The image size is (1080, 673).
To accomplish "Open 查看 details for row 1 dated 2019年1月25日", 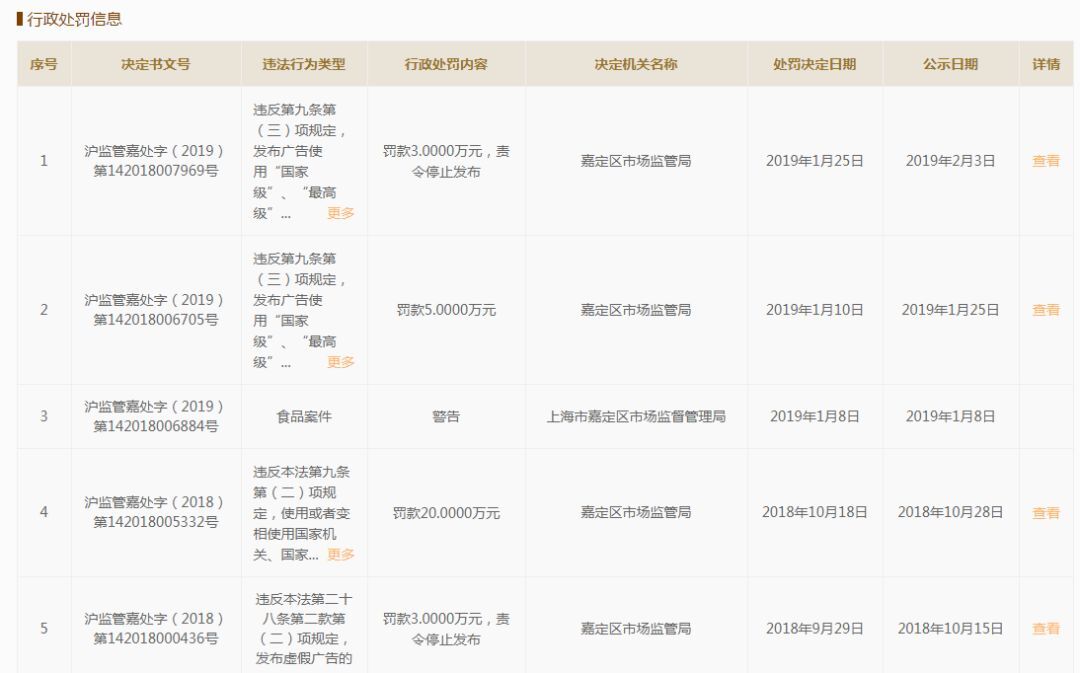I will (x=1046, y=161).
